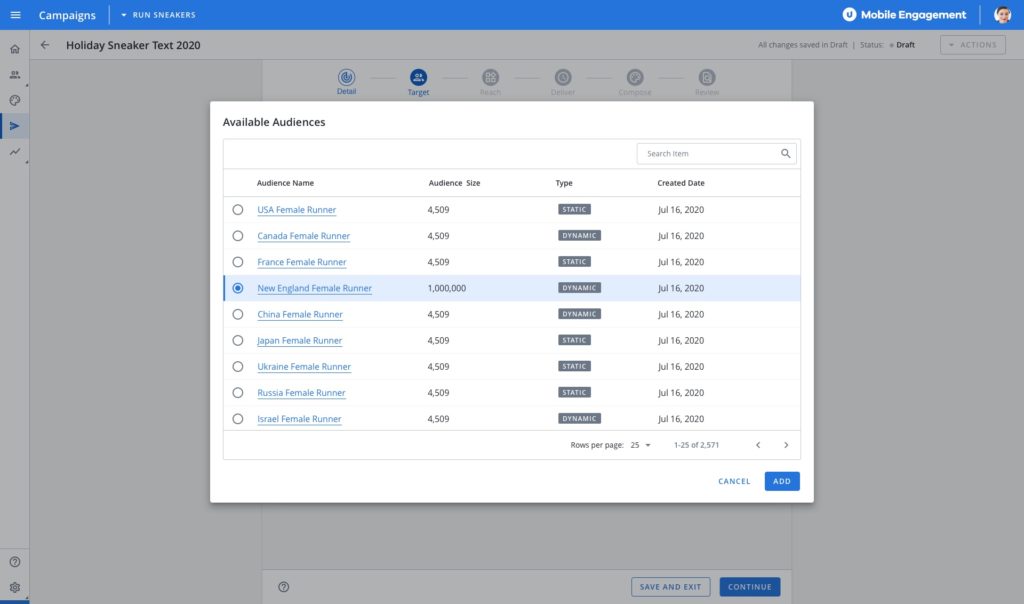Open Russia Female Runner link
The image size is (1024, 604).
(x=301, y=392)
